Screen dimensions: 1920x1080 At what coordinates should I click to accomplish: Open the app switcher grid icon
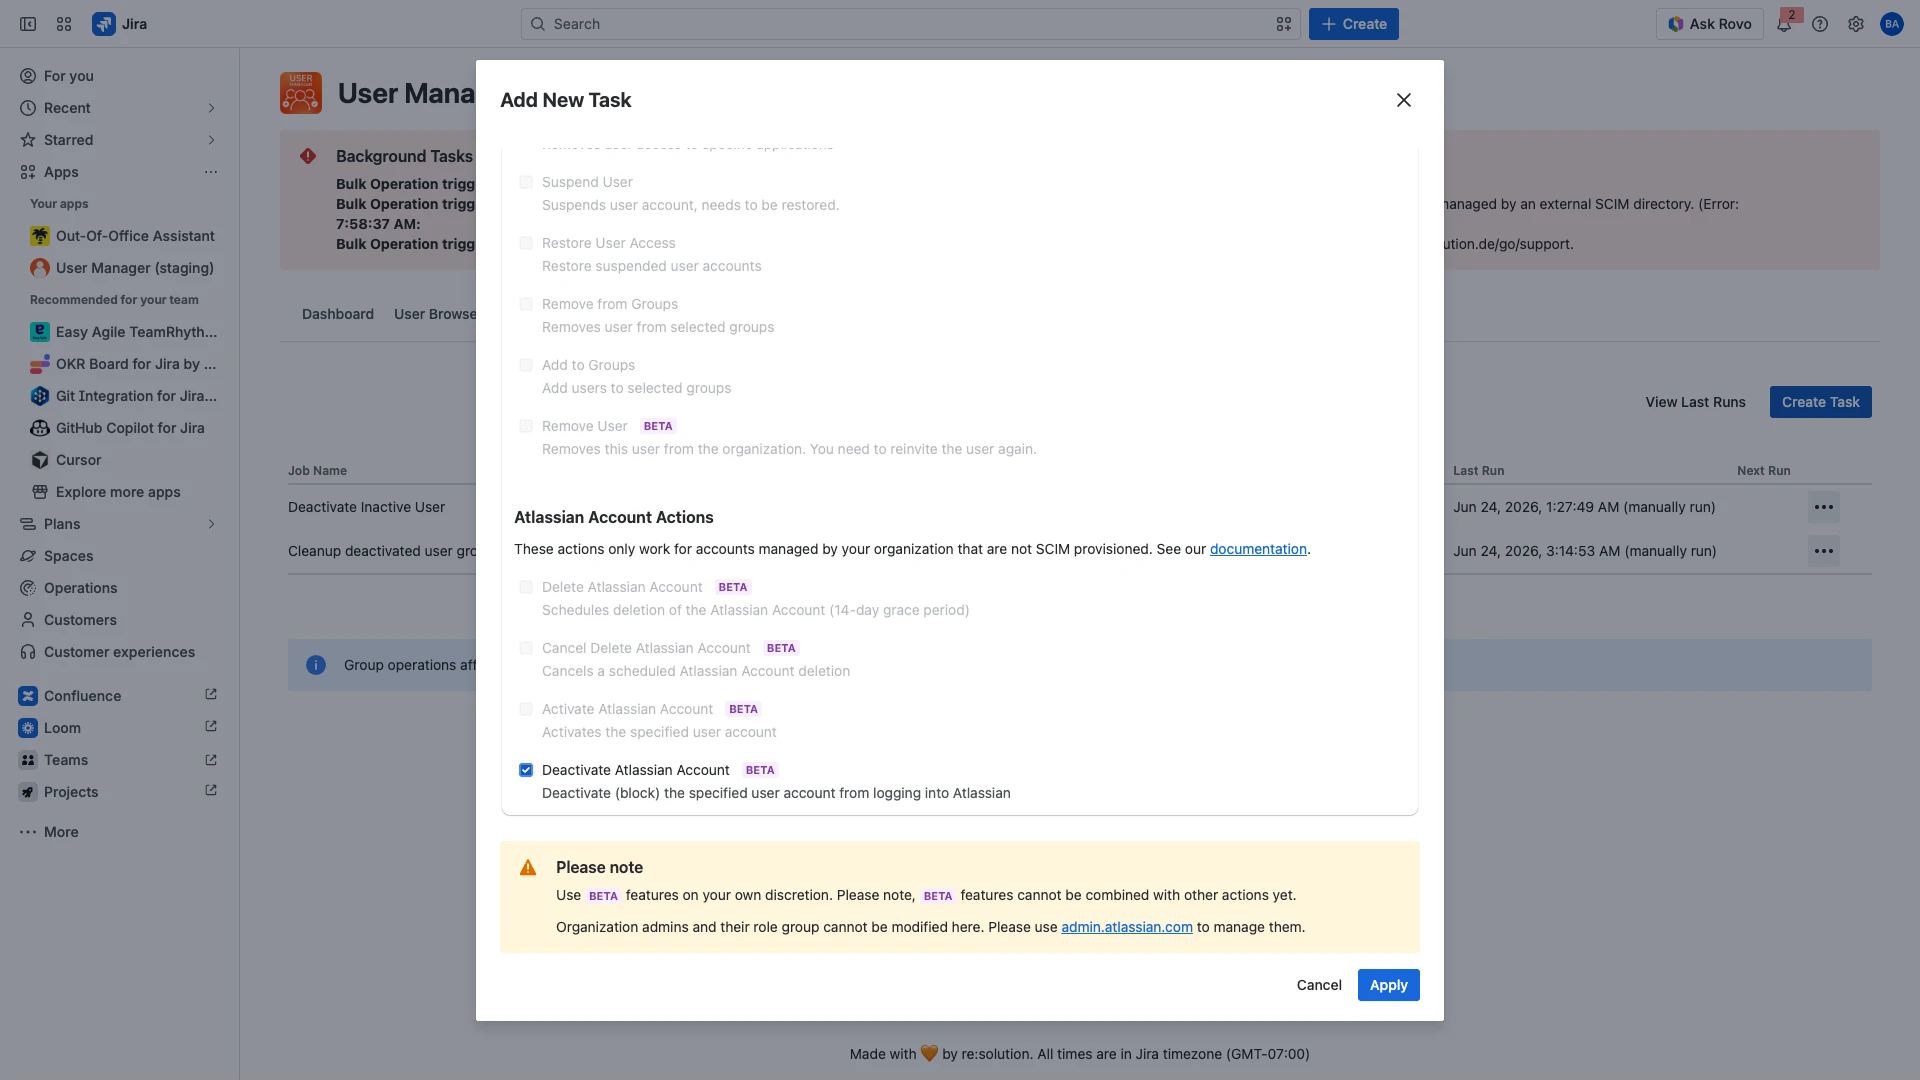[64, 24]
